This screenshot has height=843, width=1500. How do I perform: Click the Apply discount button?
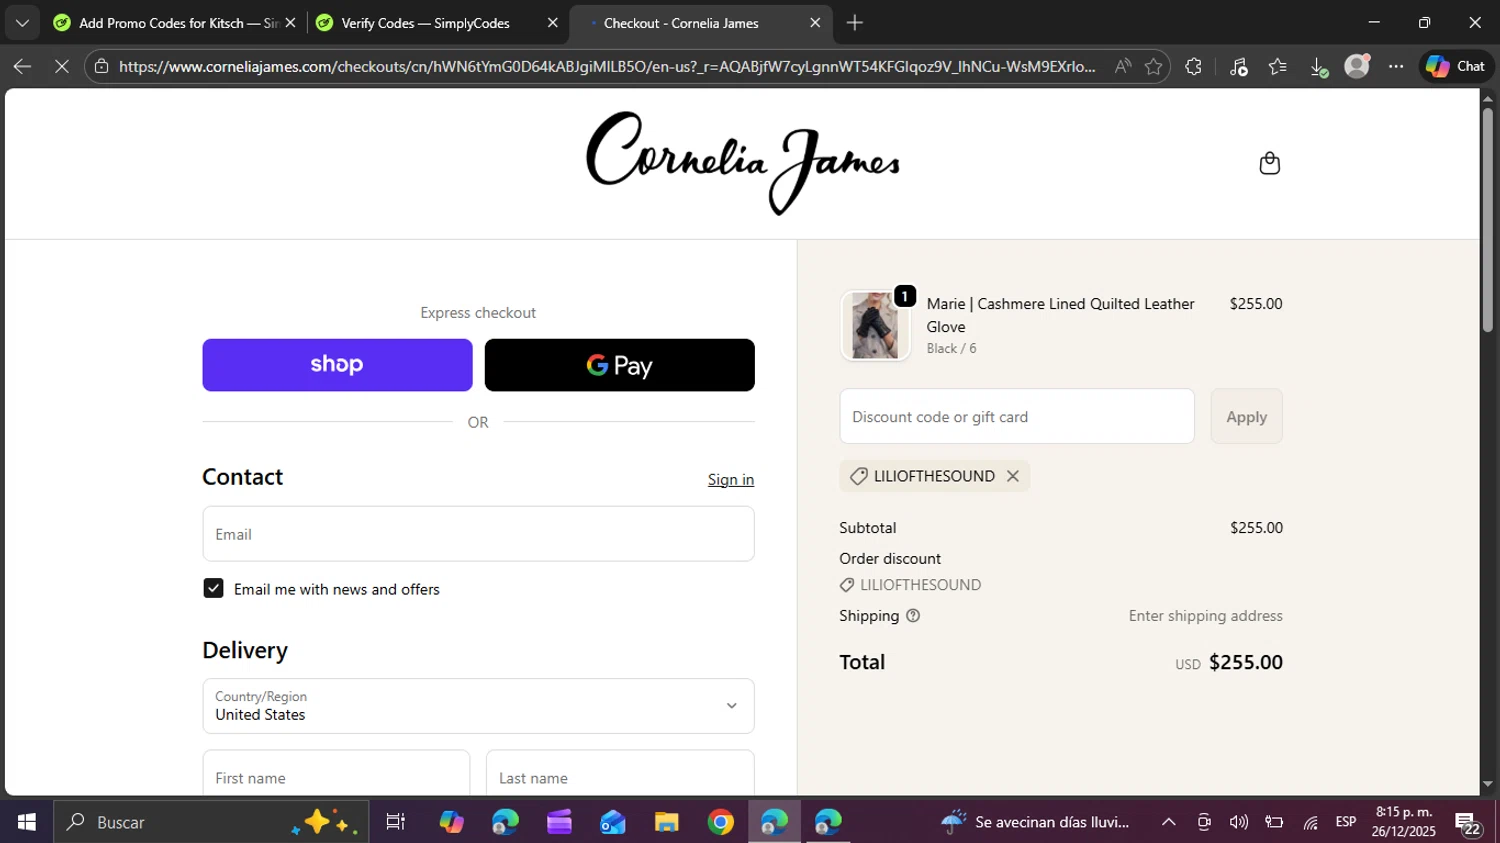(x=1247, y=416)
